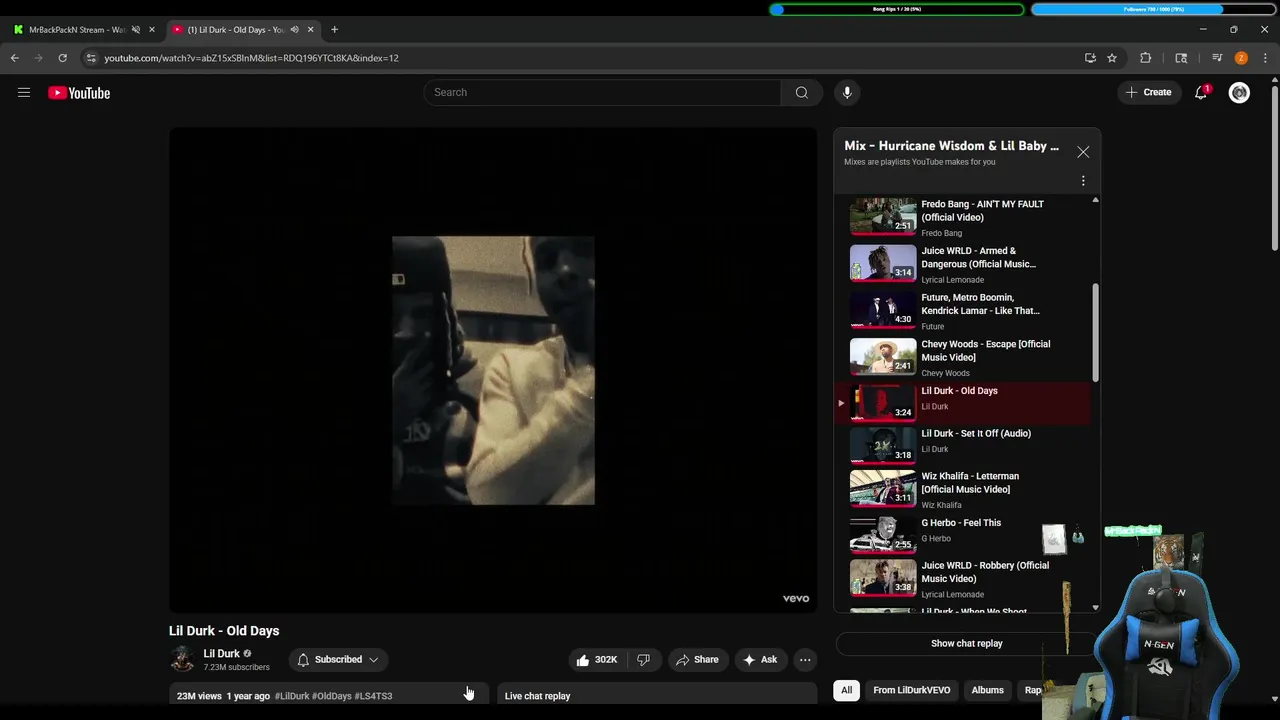Unmute the MrBackPackN Stream tab
The height and width of the screenshot is (720, 1280).
pos(136,30)
